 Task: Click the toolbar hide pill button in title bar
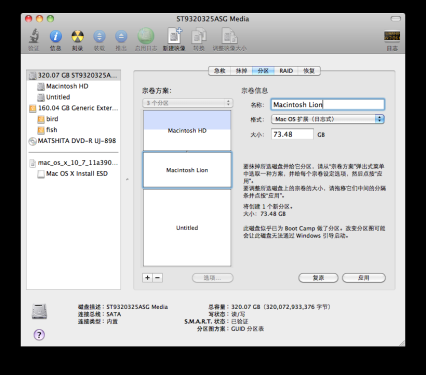(x=395, y=19)
